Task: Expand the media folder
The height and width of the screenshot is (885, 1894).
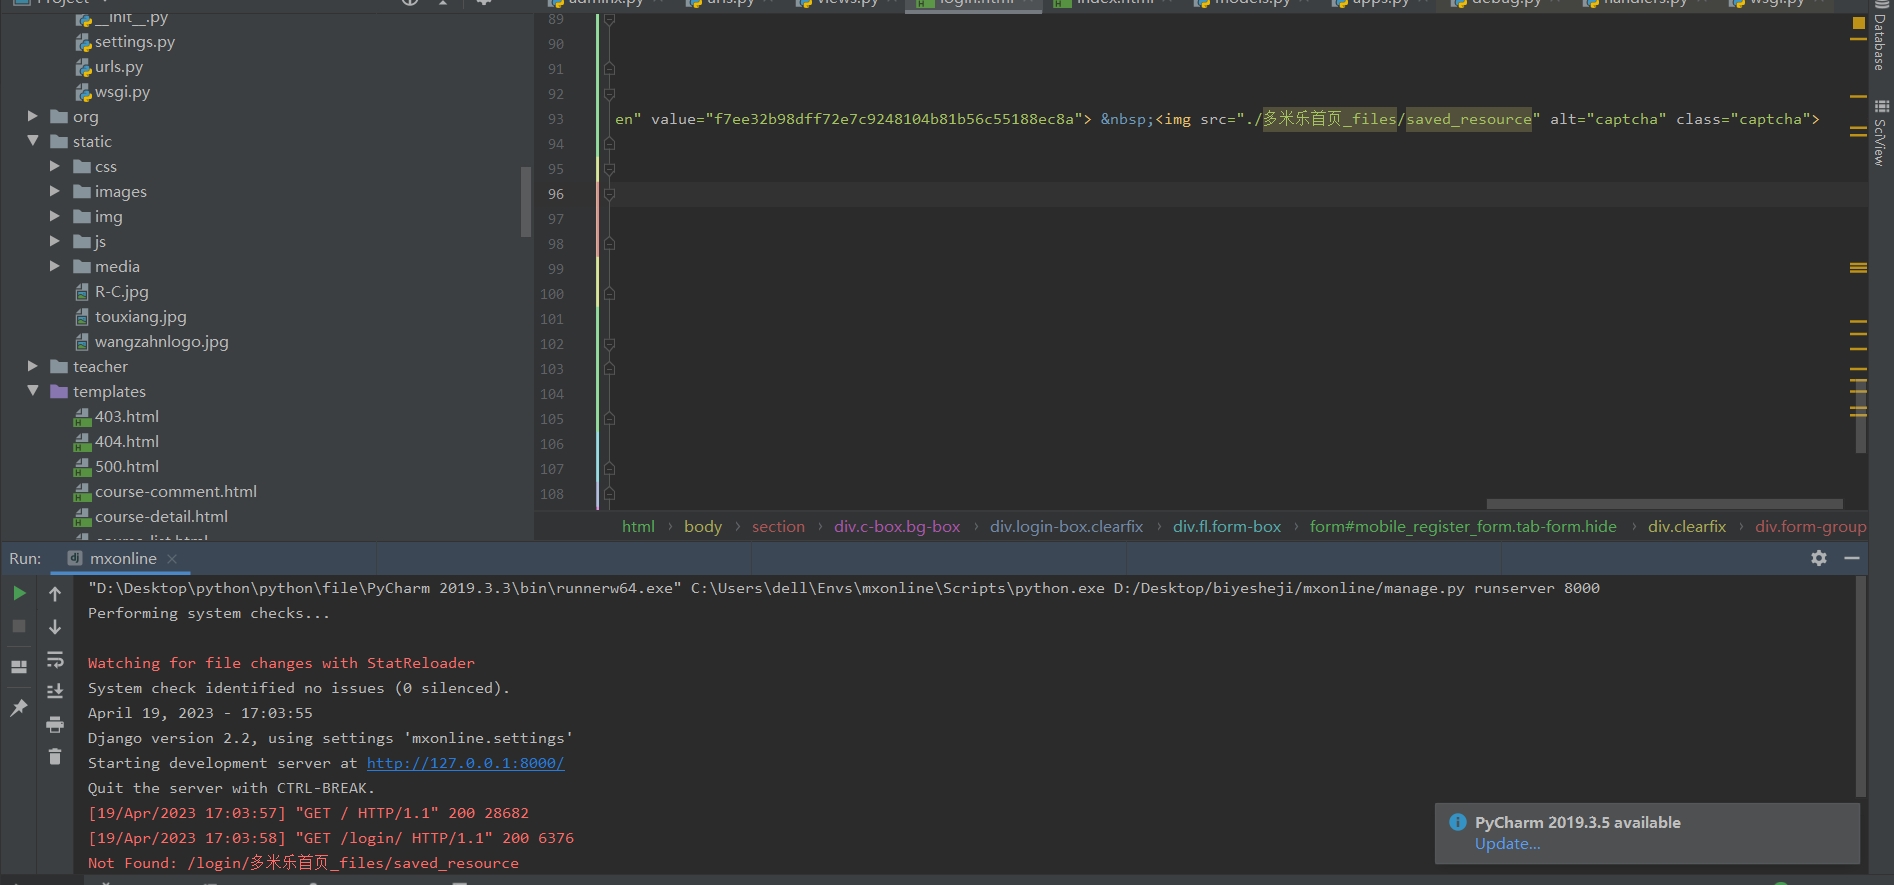Action: coord(55,266)
